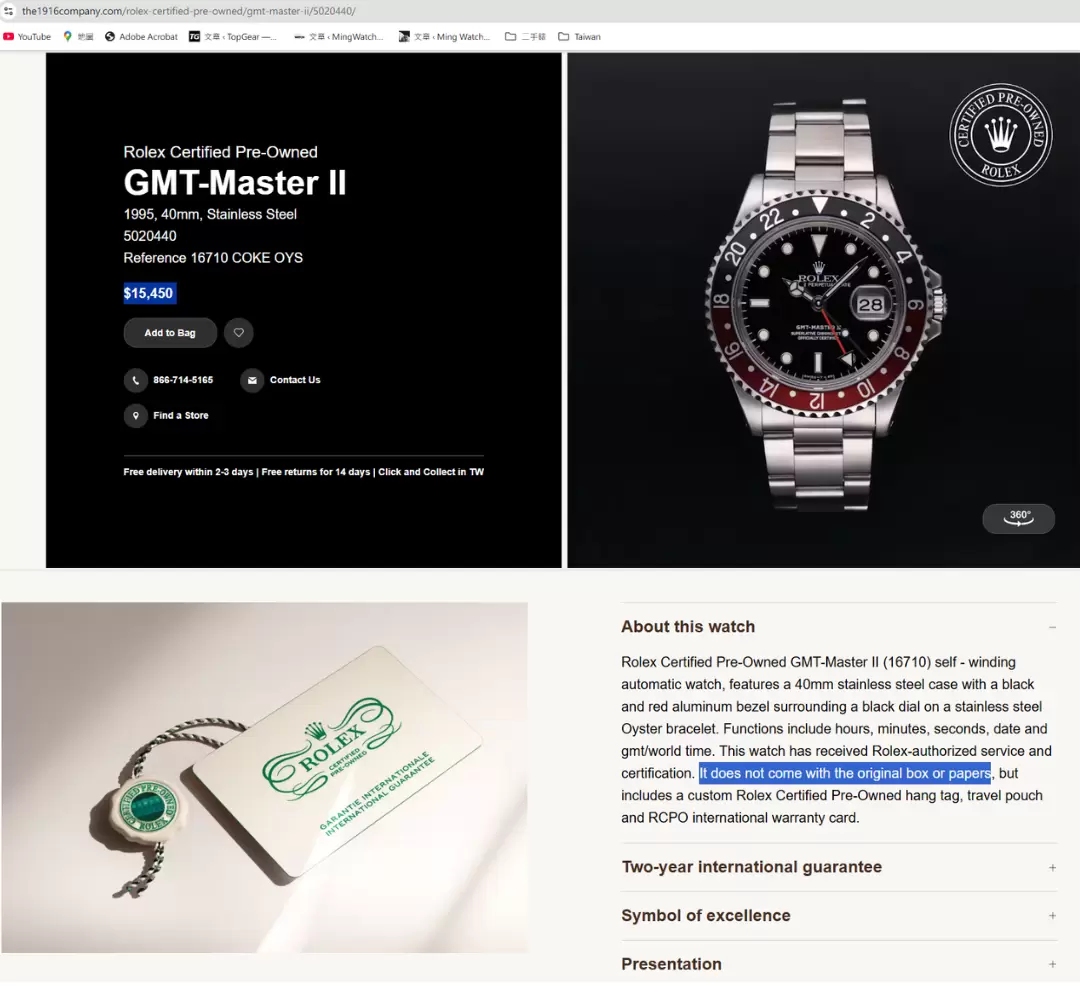The width and height of the screenshot is (1080, 986).
Task: Click the Find a Store link
Action: pos(180,416)
